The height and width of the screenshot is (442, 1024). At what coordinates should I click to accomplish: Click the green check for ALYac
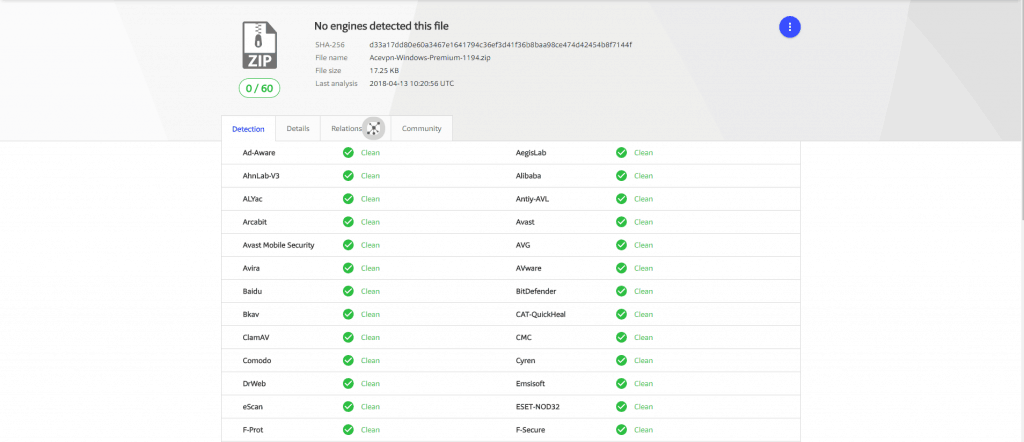(348, 199)
